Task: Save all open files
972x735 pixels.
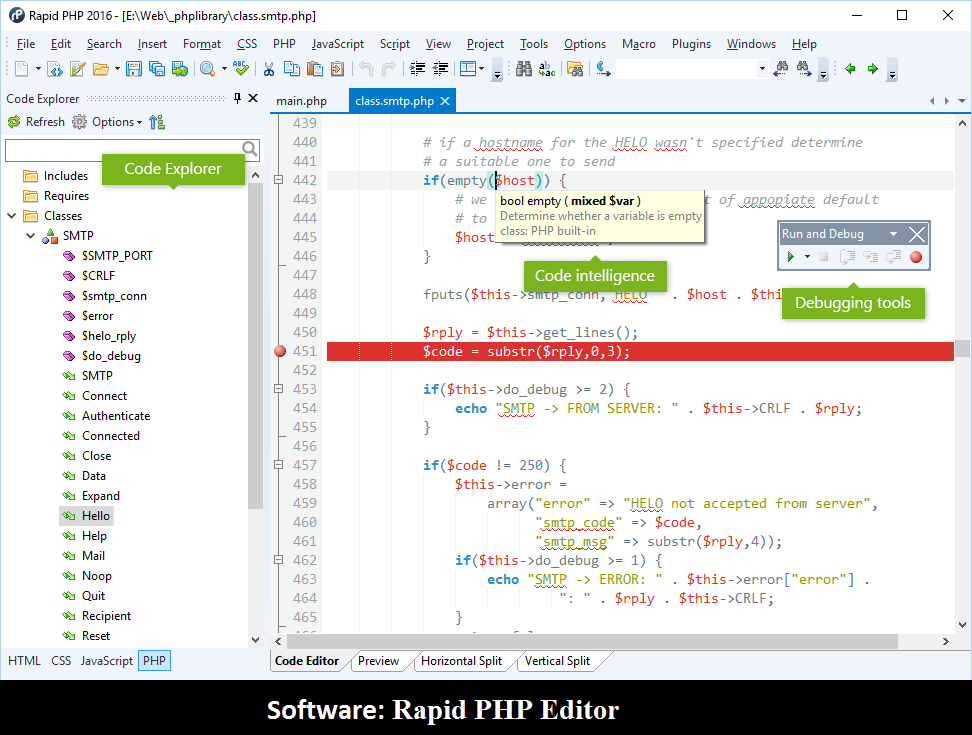Action: click(156, 69)
